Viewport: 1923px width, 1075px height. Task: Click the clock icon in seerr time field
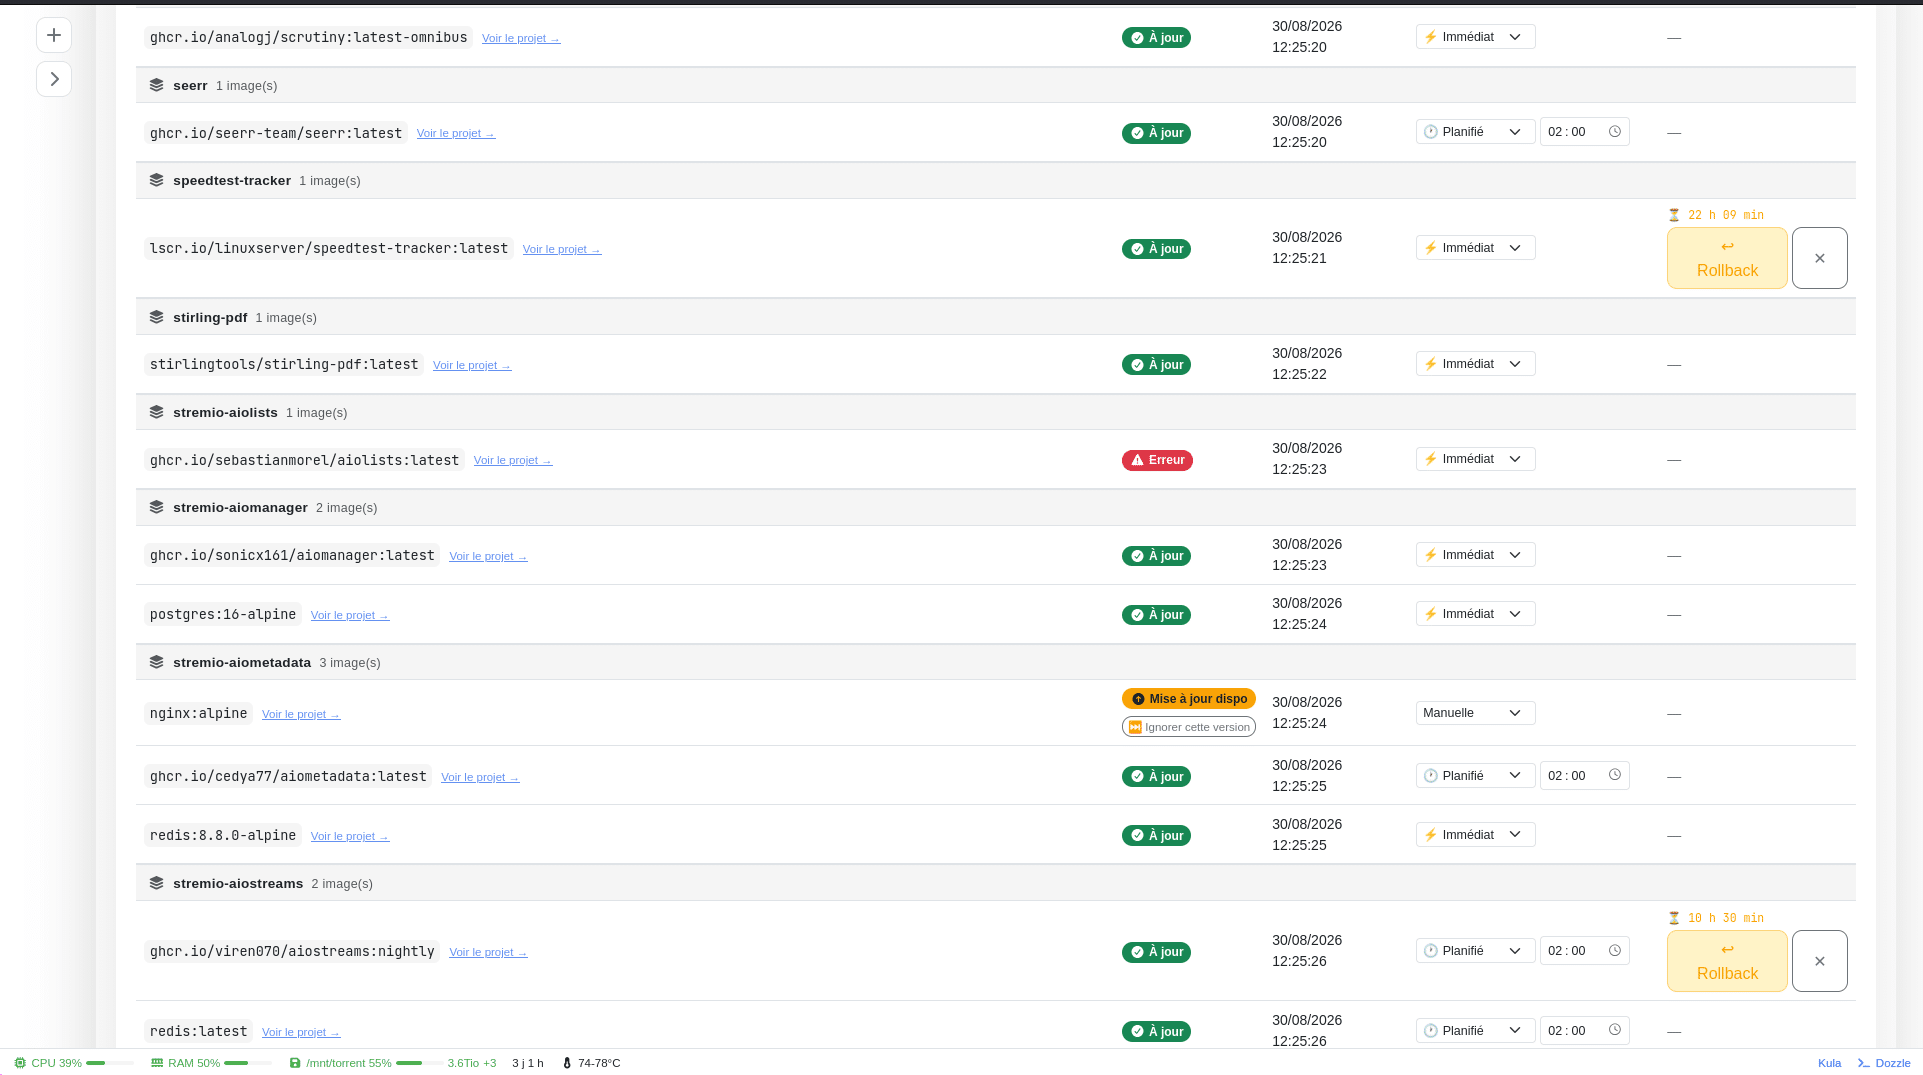pyautogui.click(x=1614, y=132)
